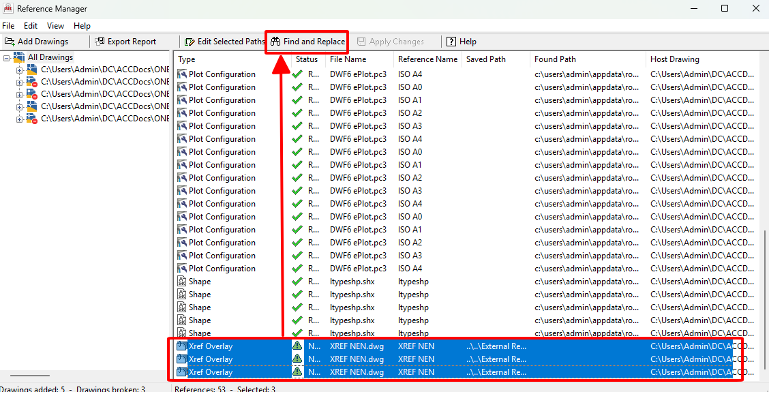The height and width of the screenshot is (393, 770).
Task: Collapse the All Drawings tree node
Action: (x=6, y=58)
